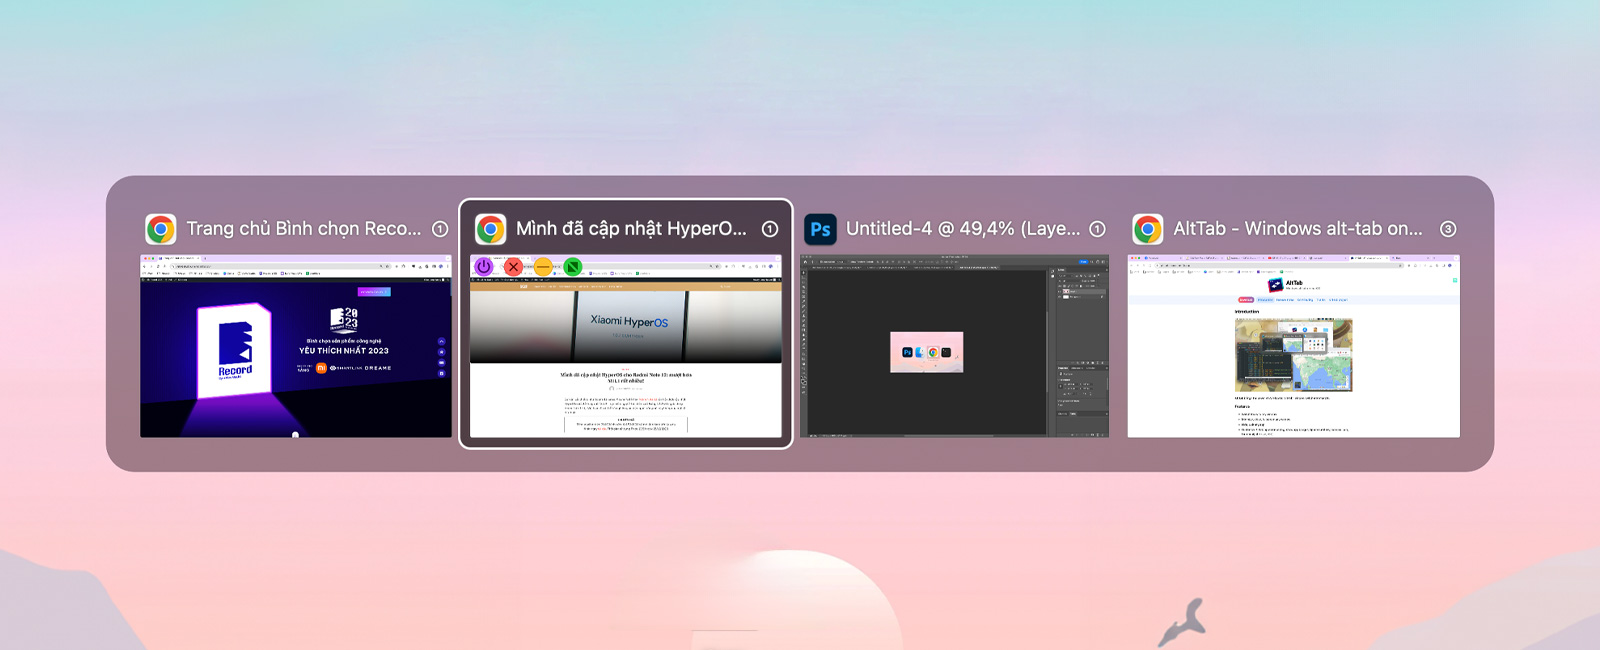Click space badge 3 on AltTab window

point(1447,229)
